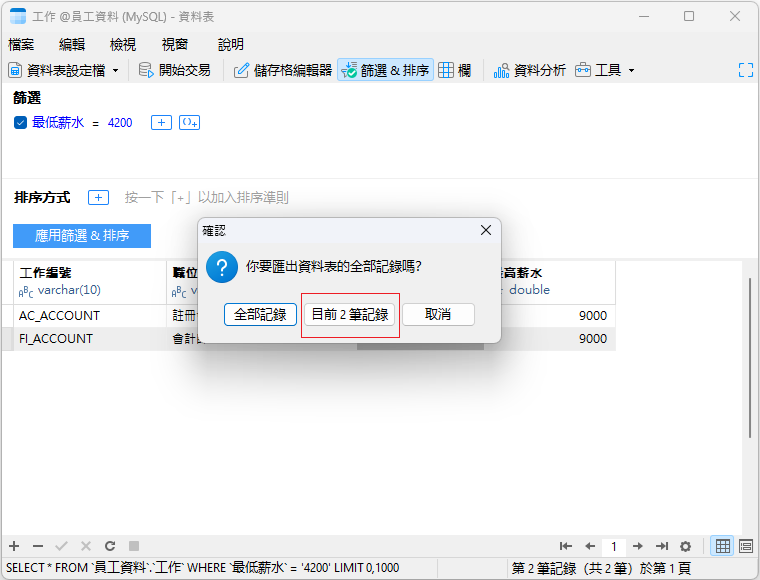Click the 欄 columns icon
The width and height of the screenshot is (760, 580).
pyautogui.click(x=447, y=70)
